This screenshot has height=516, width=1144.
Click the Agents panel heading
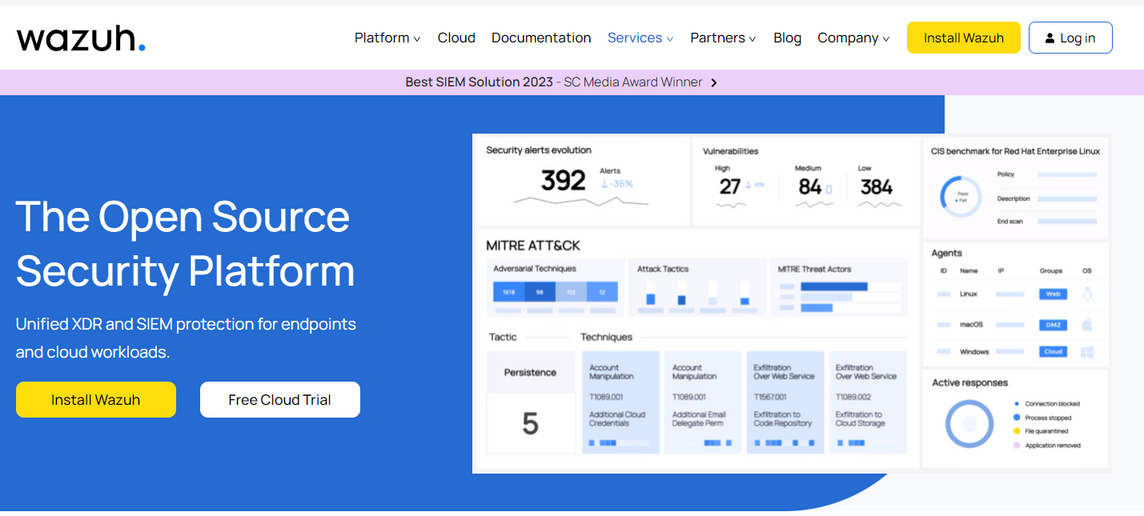tap(947, 253)
